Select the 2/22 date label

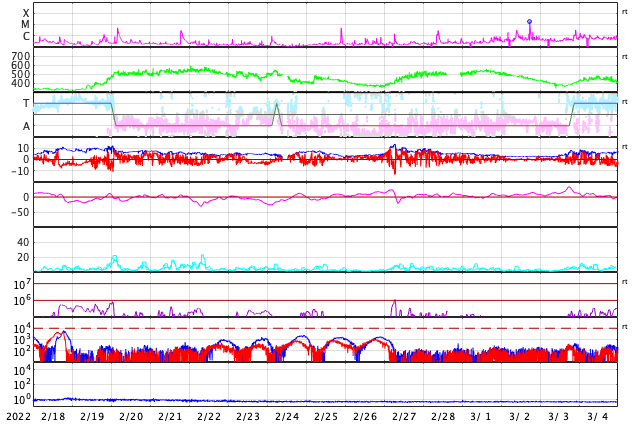pyautogui.click(x=209, y=416)
